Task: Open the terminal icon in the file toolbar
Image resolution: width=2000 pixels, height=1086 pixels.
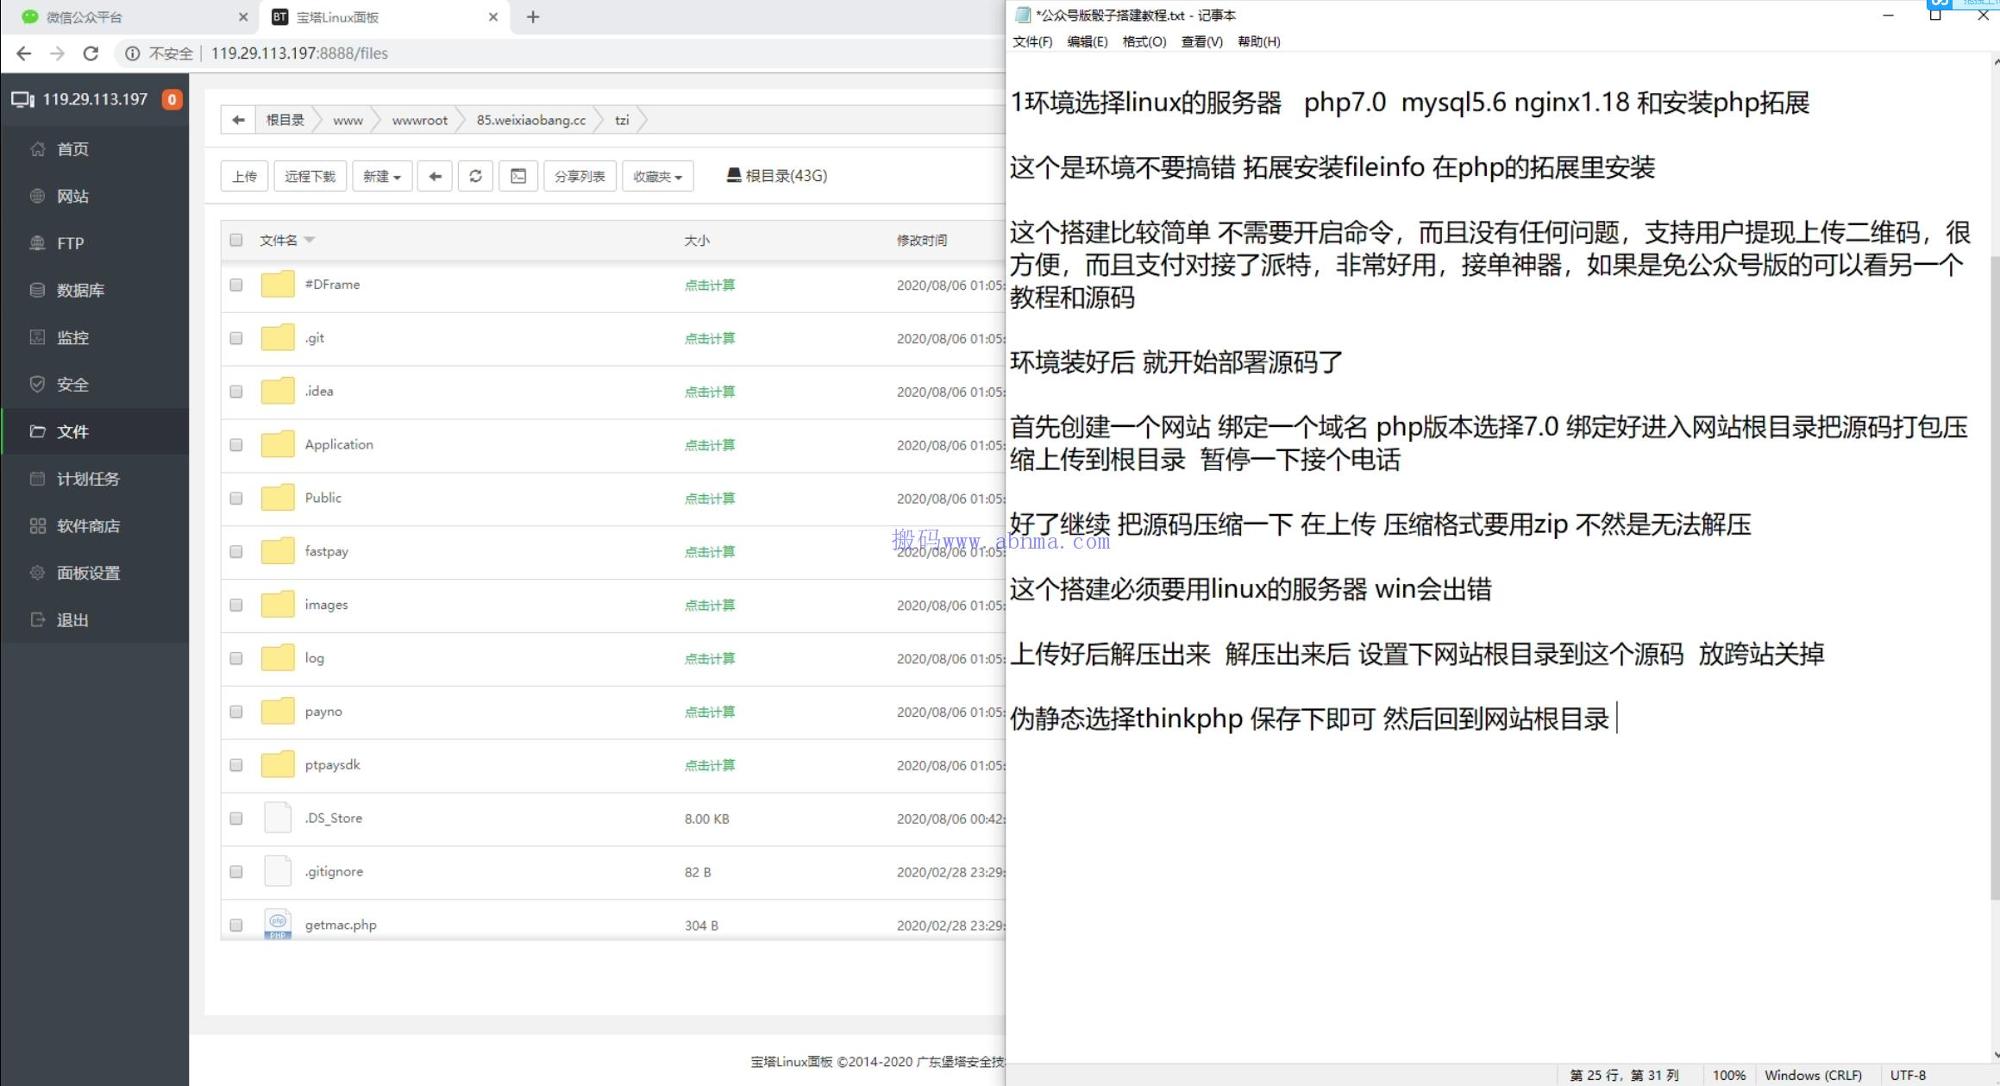Action: (518, 176)
